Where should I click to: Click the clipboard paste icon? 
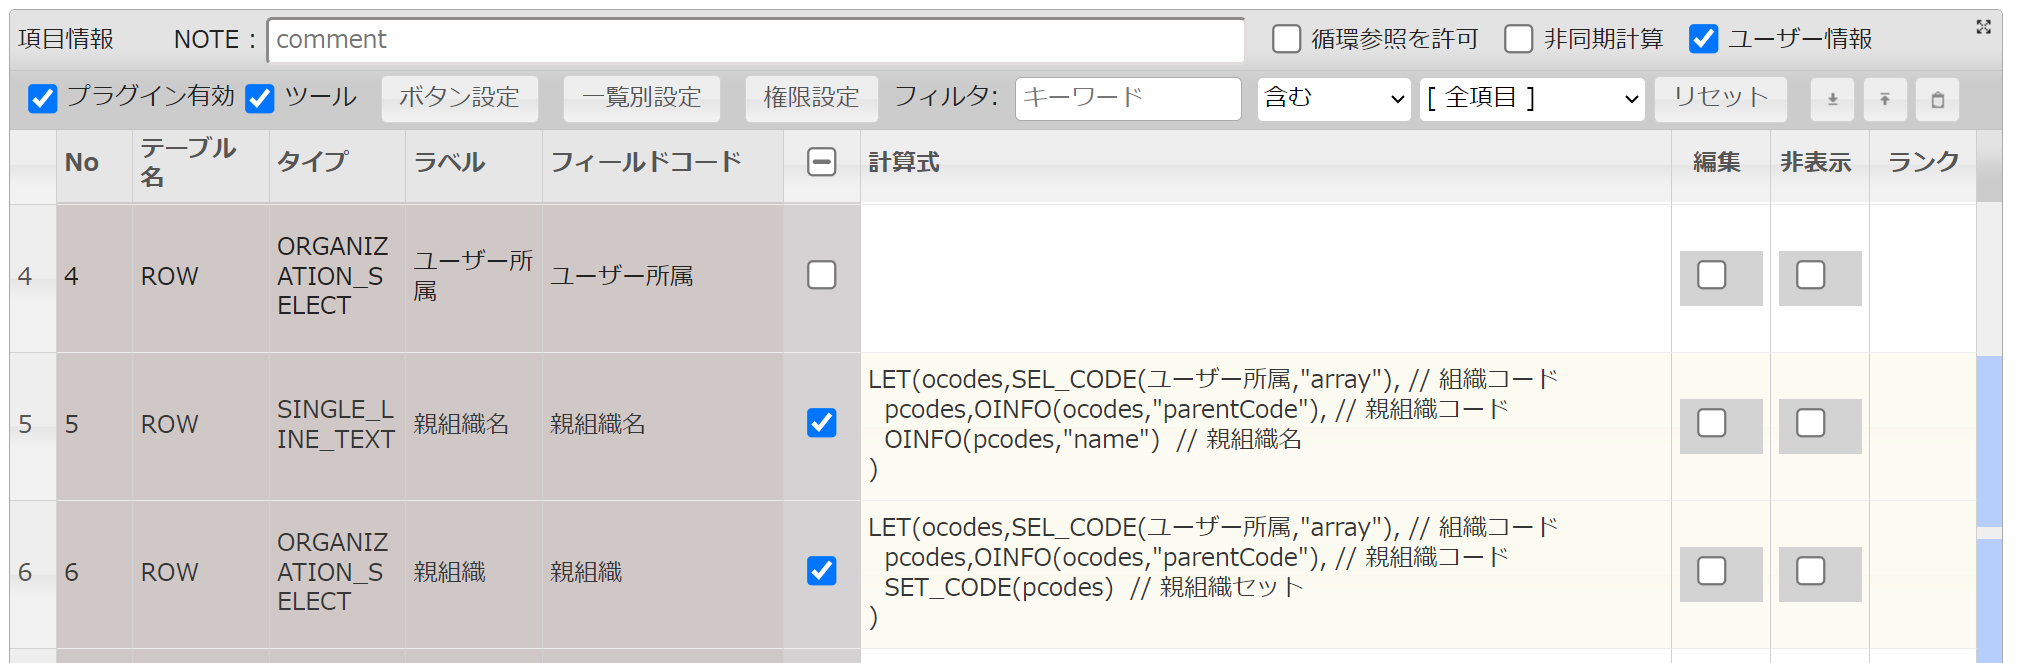(x=1938, y=99)
